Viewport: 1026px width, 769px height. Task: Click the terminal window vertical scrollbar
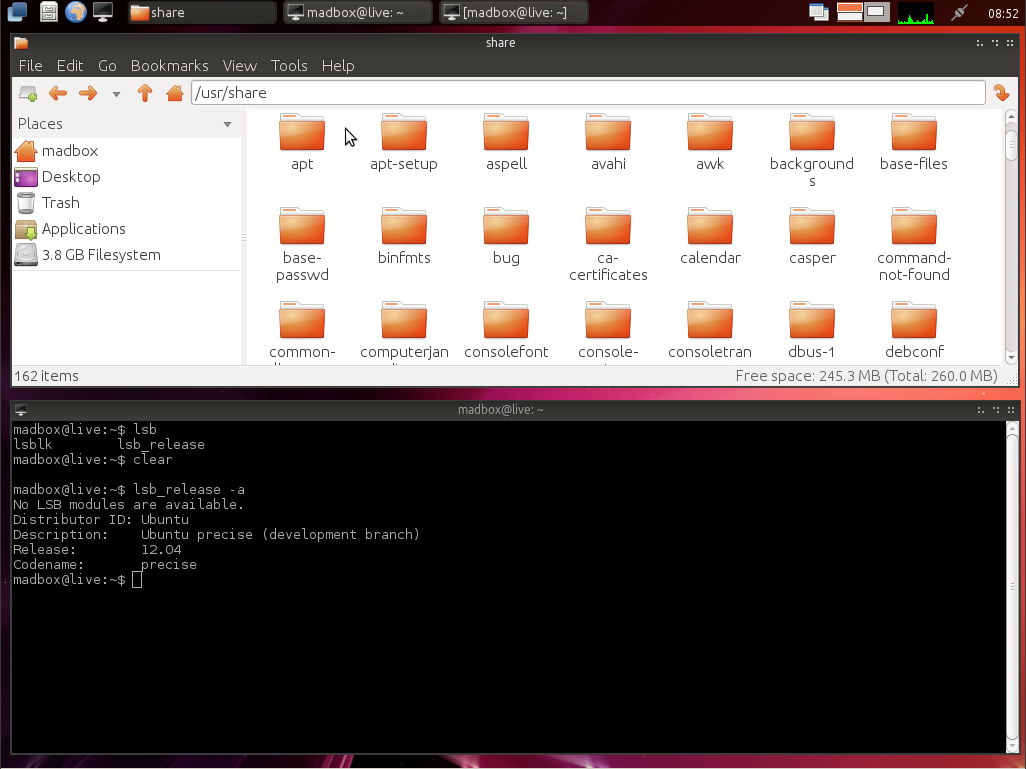[x=1012, y=586]
